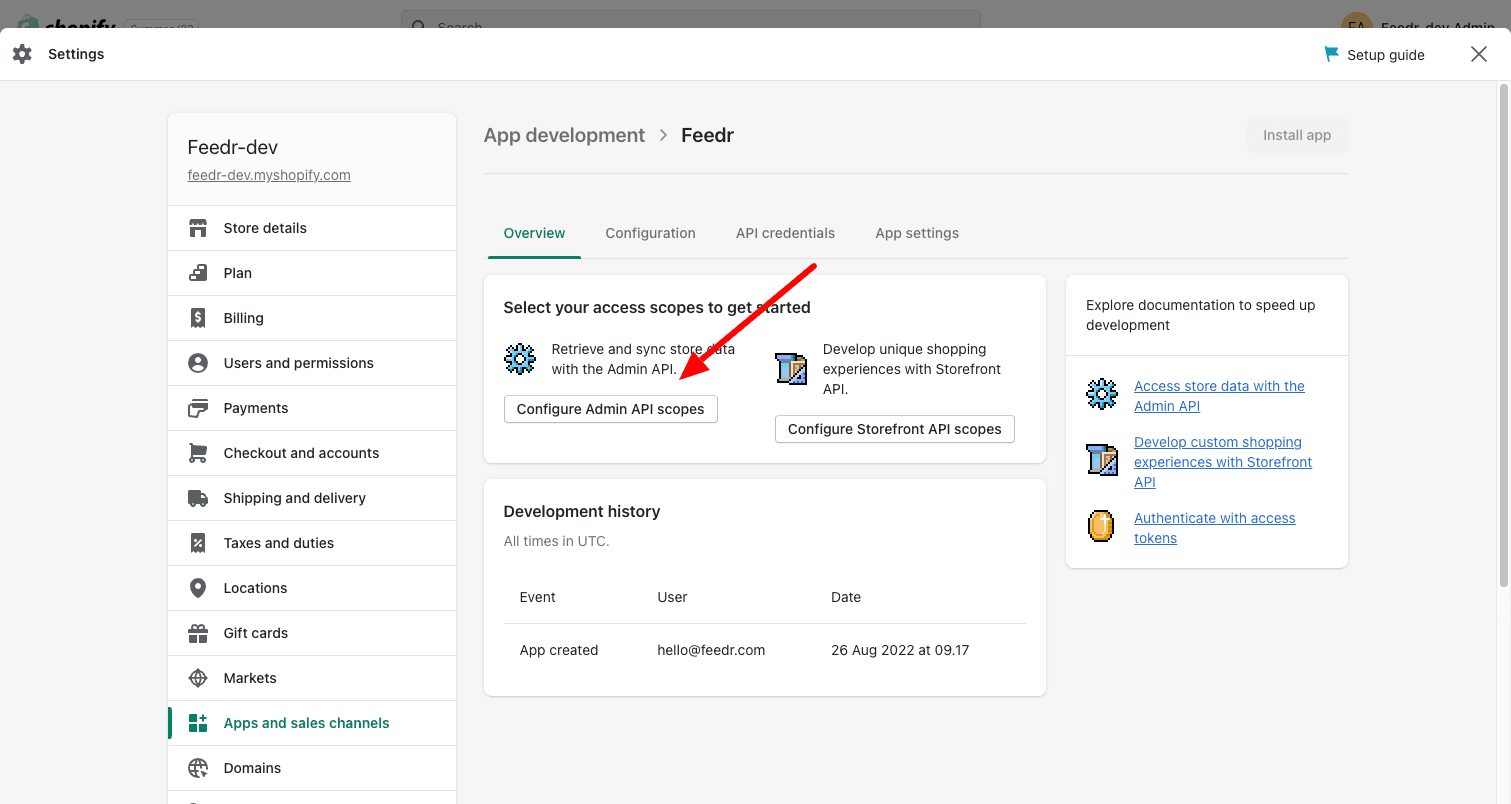1511x804 pixels.
Task: Click the Markets globe icon
Action: tap(198, 678)
